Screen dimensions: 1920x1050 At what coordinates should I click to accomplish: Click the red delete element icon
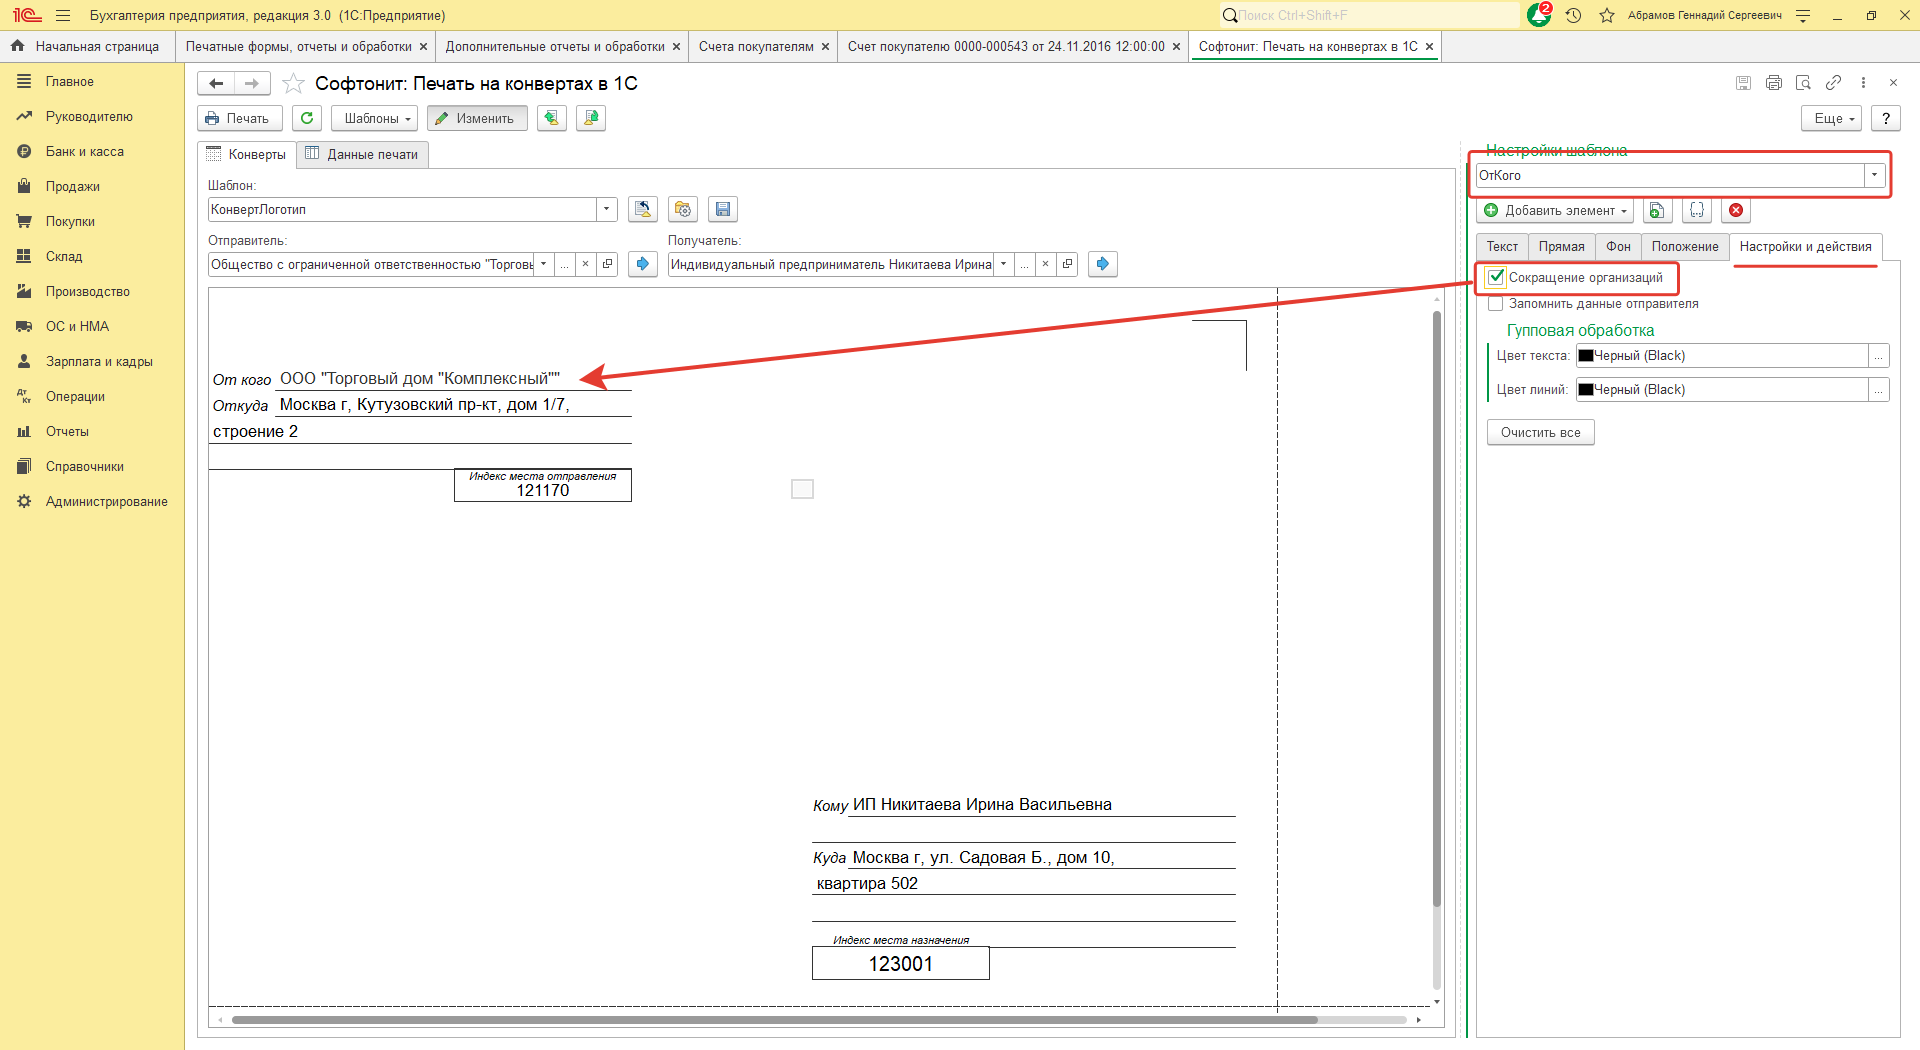tap(1736, 210)
